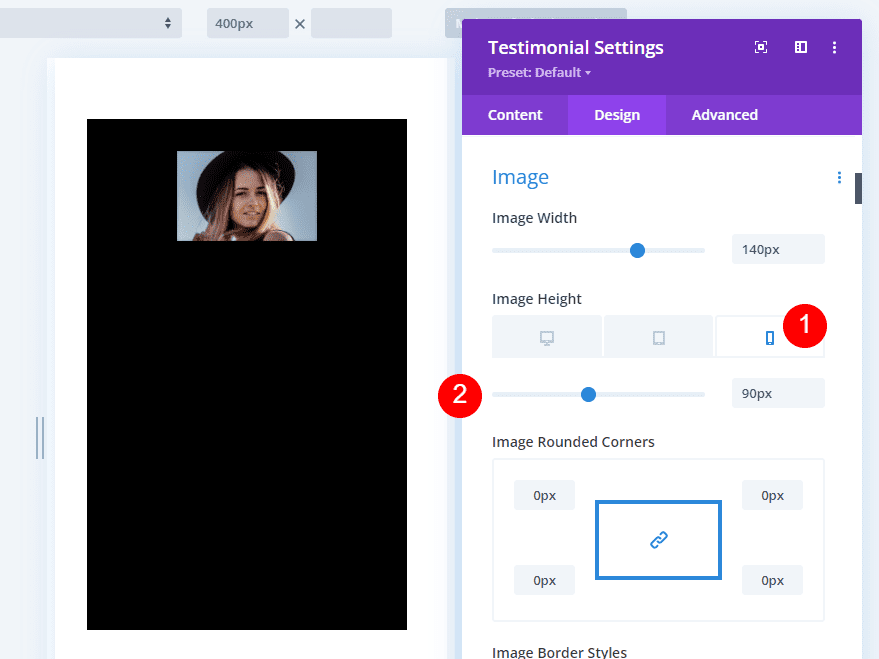Click the Image Height slider handle
The width and height of the screenshot is (879, 659).
coord(588,394)
